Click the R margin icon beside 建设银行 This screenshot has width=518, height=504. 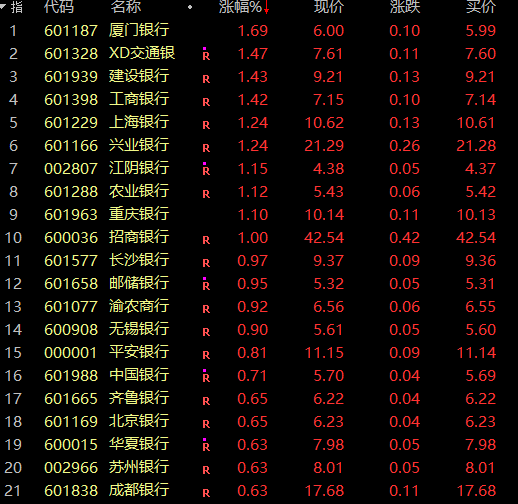pyautogui.click(x=206, y=79)
